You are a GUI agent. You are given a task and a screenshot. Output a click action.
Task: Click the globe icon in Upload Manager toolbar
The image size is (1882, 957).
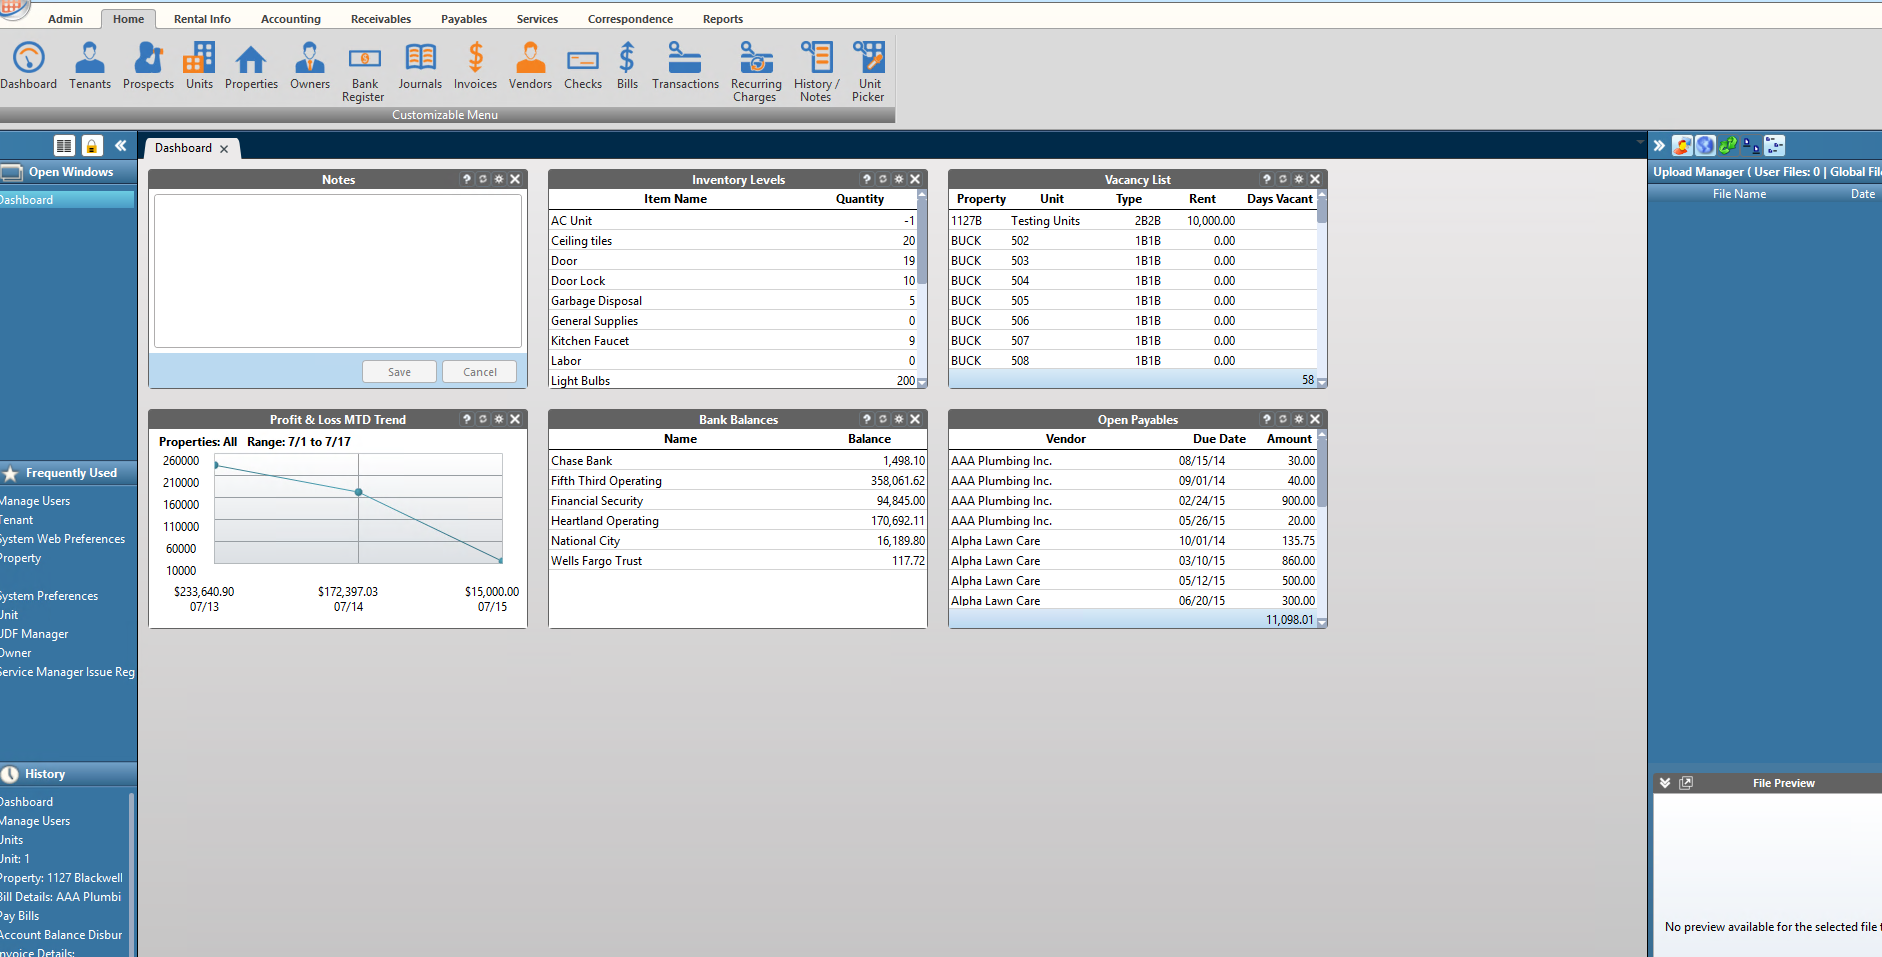coord(1705,146)
